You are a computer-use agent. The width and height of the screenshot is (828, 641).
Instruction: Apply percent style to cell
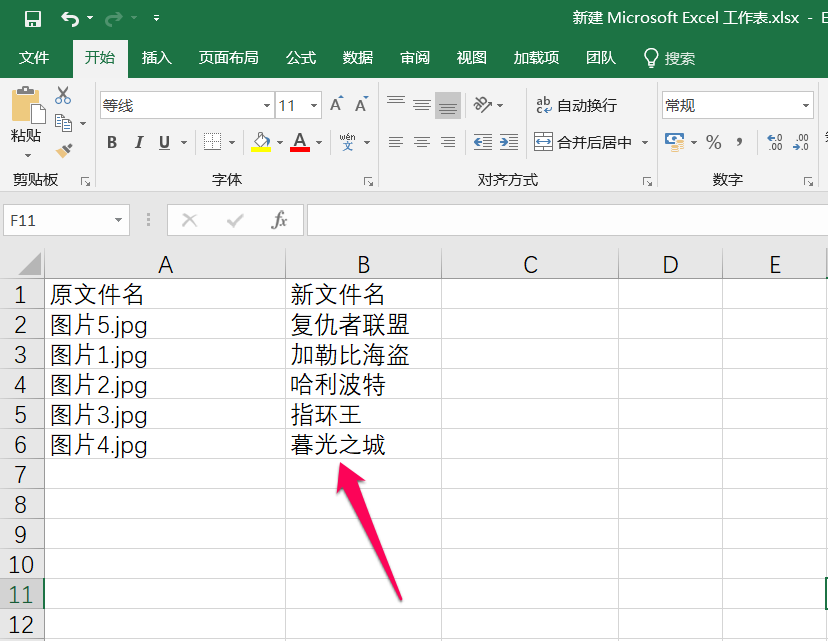[713, 142]
